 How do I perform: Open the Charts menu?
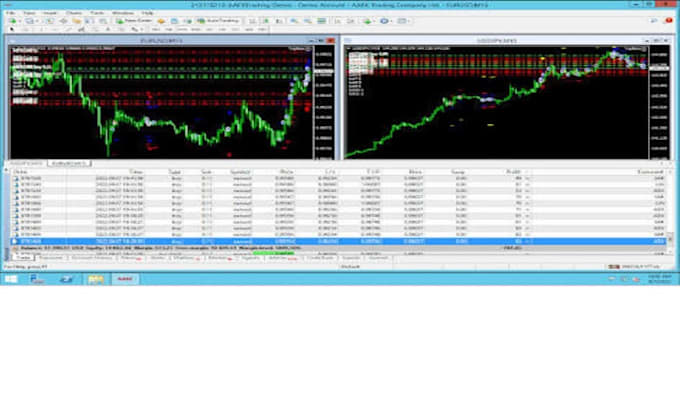coord(74,13)
